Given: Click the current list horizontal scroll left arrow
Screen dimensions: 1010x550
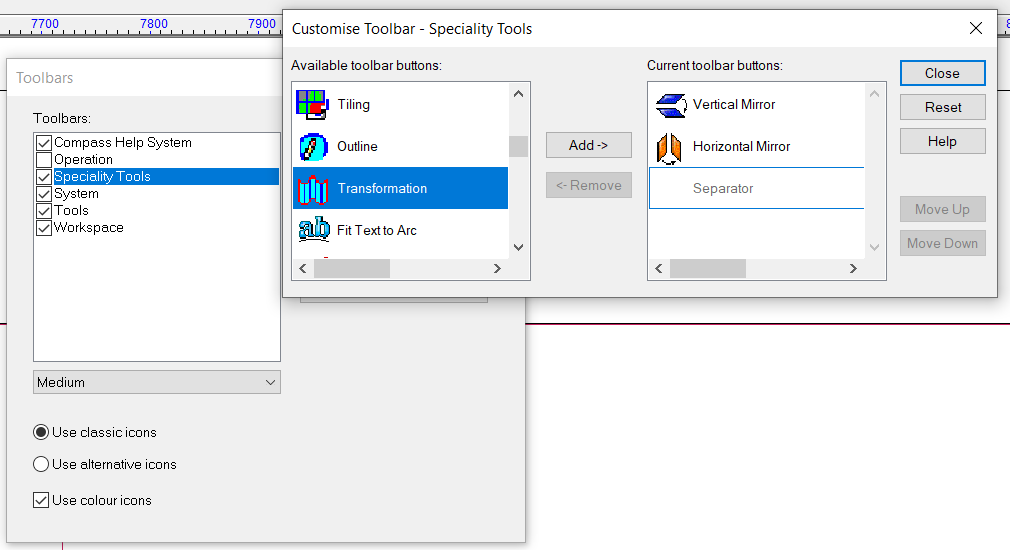Looking at the screenshot, I should (x=659, y=269).
